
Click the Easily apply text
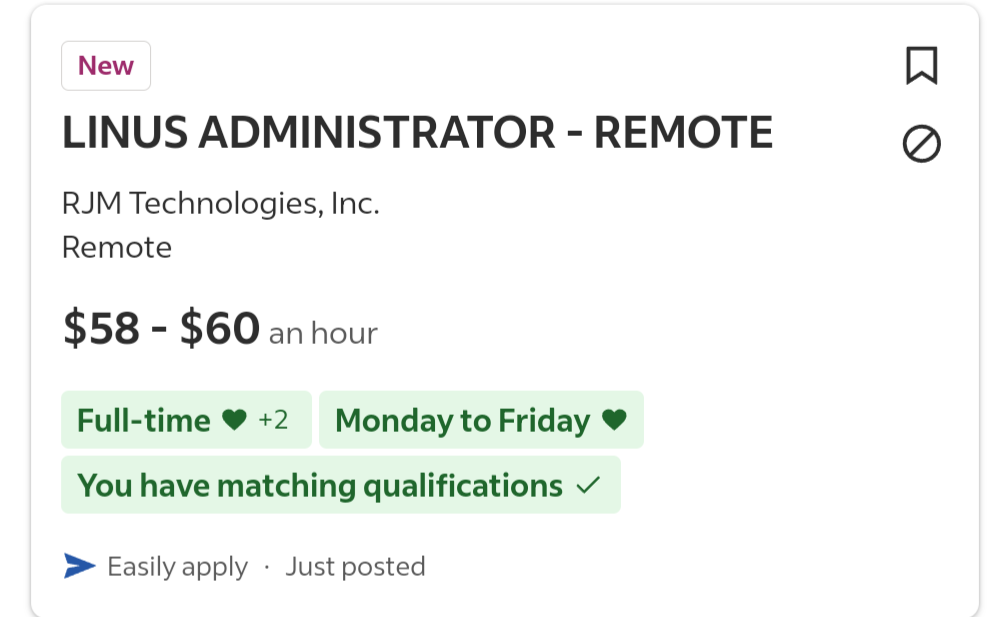[177, 567]
